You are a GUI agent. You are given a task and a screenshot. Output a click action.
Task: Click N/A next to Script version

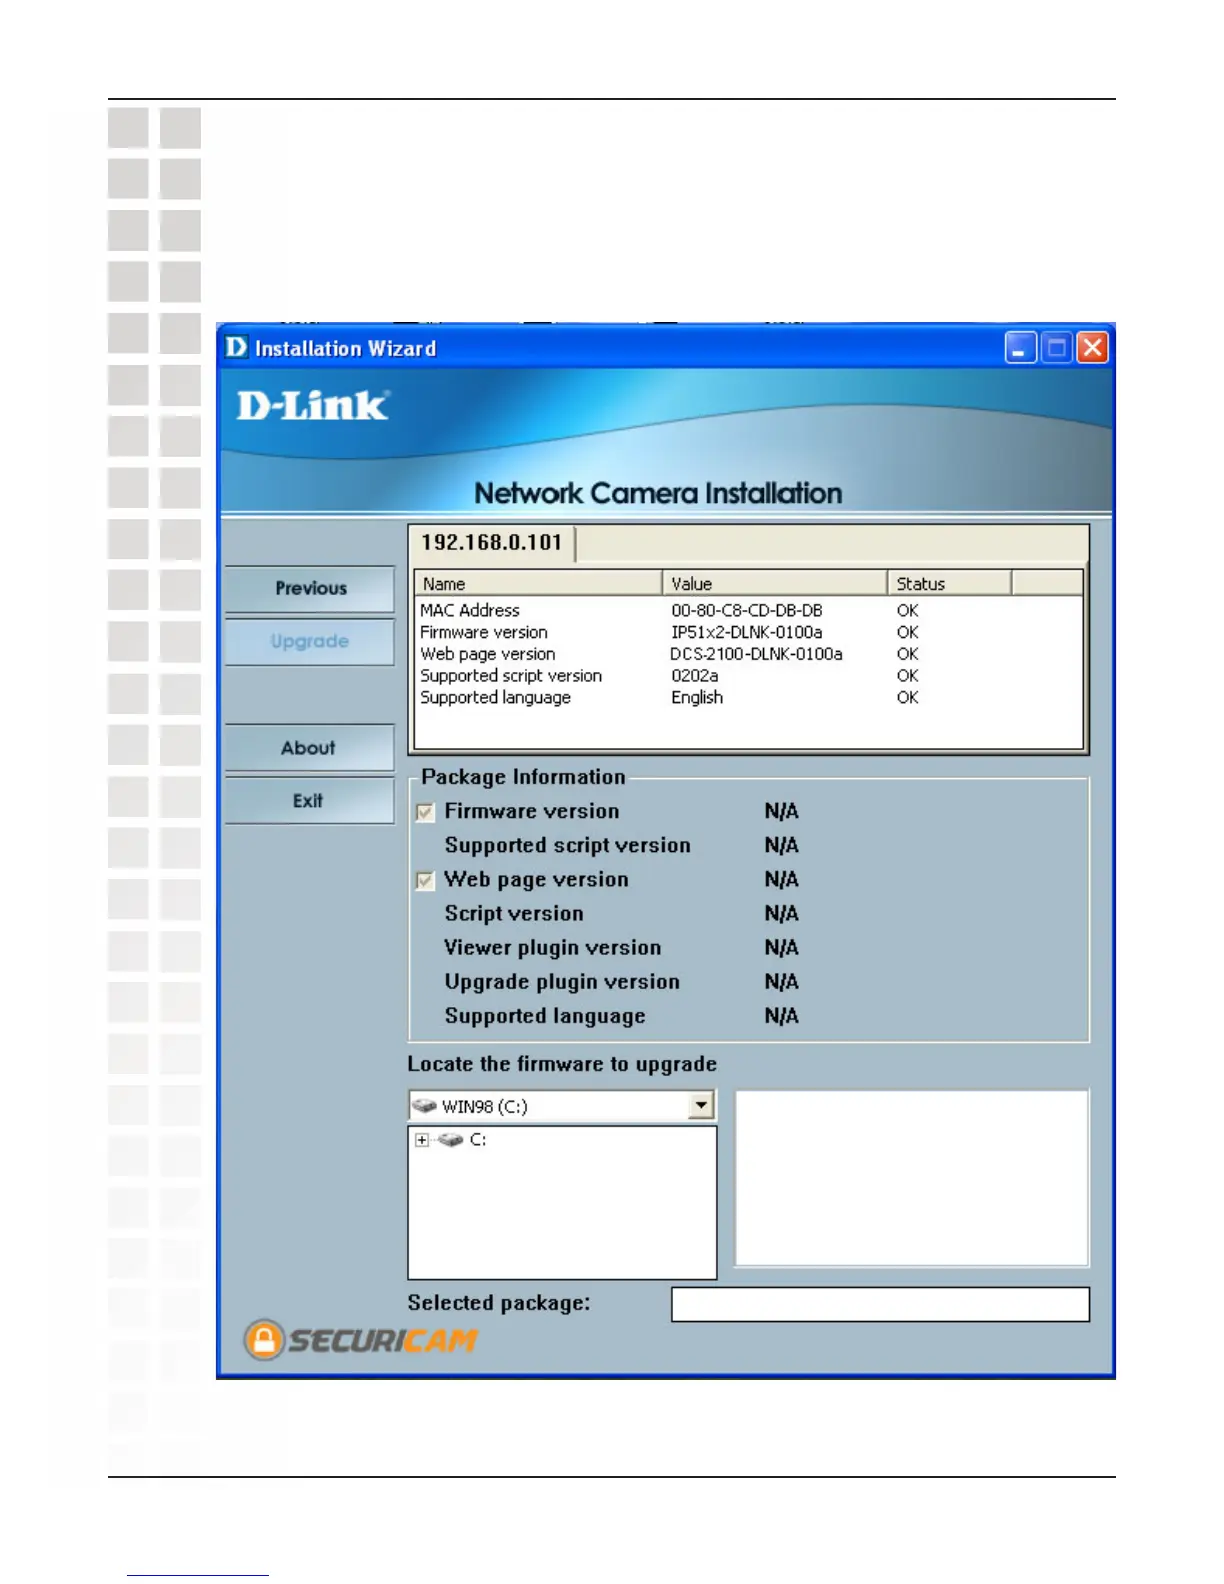(782, 914)
